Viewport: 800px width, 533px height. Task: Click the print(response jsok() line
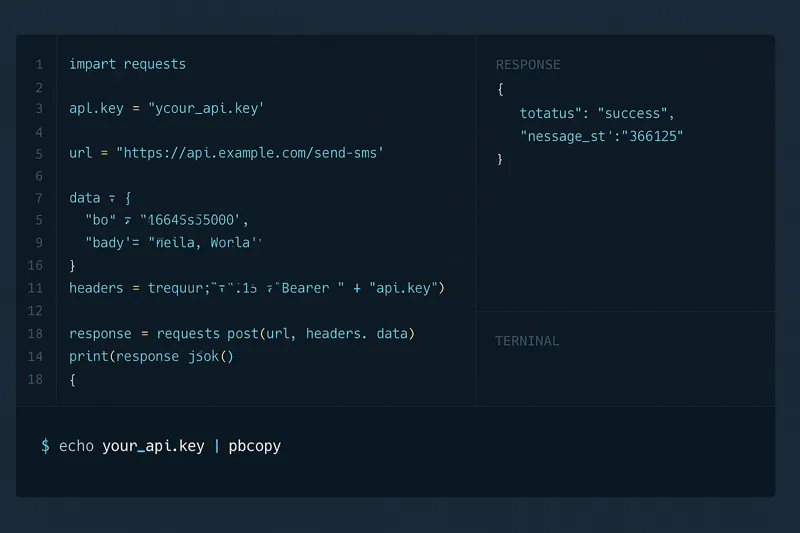click(151, 356)
